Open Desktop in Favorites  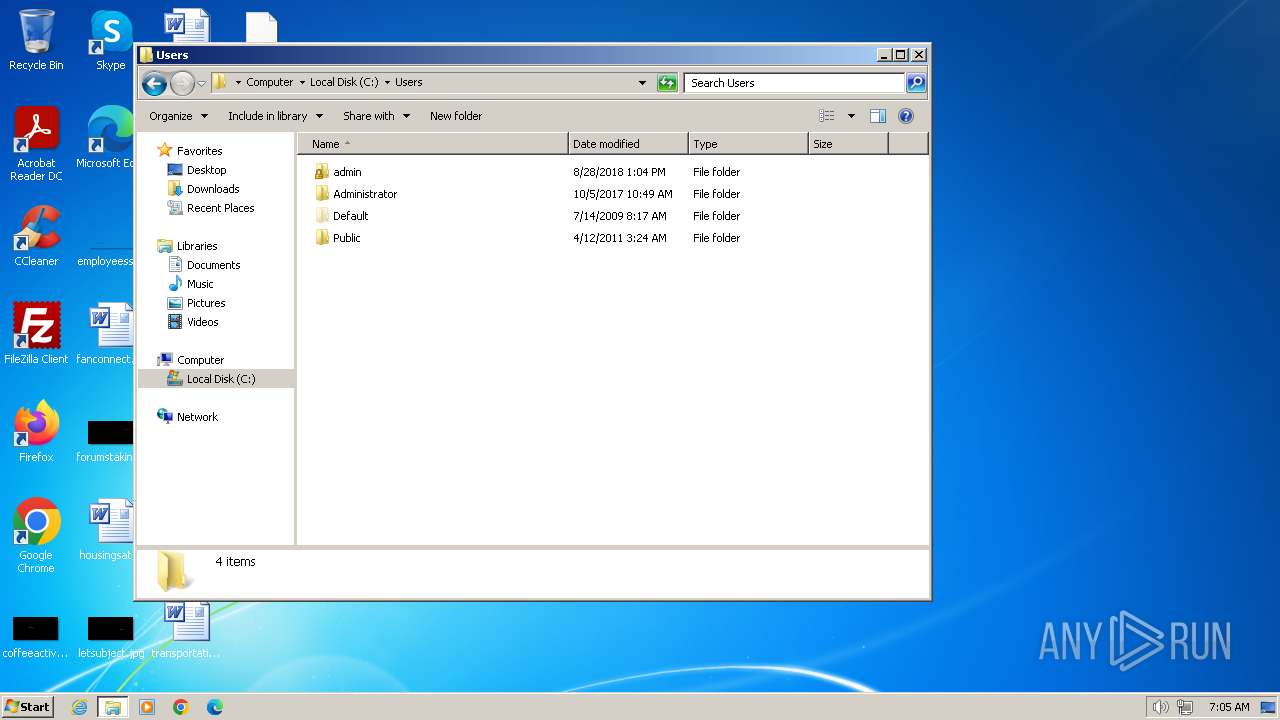pyautogui.click(x=206, y=170)
